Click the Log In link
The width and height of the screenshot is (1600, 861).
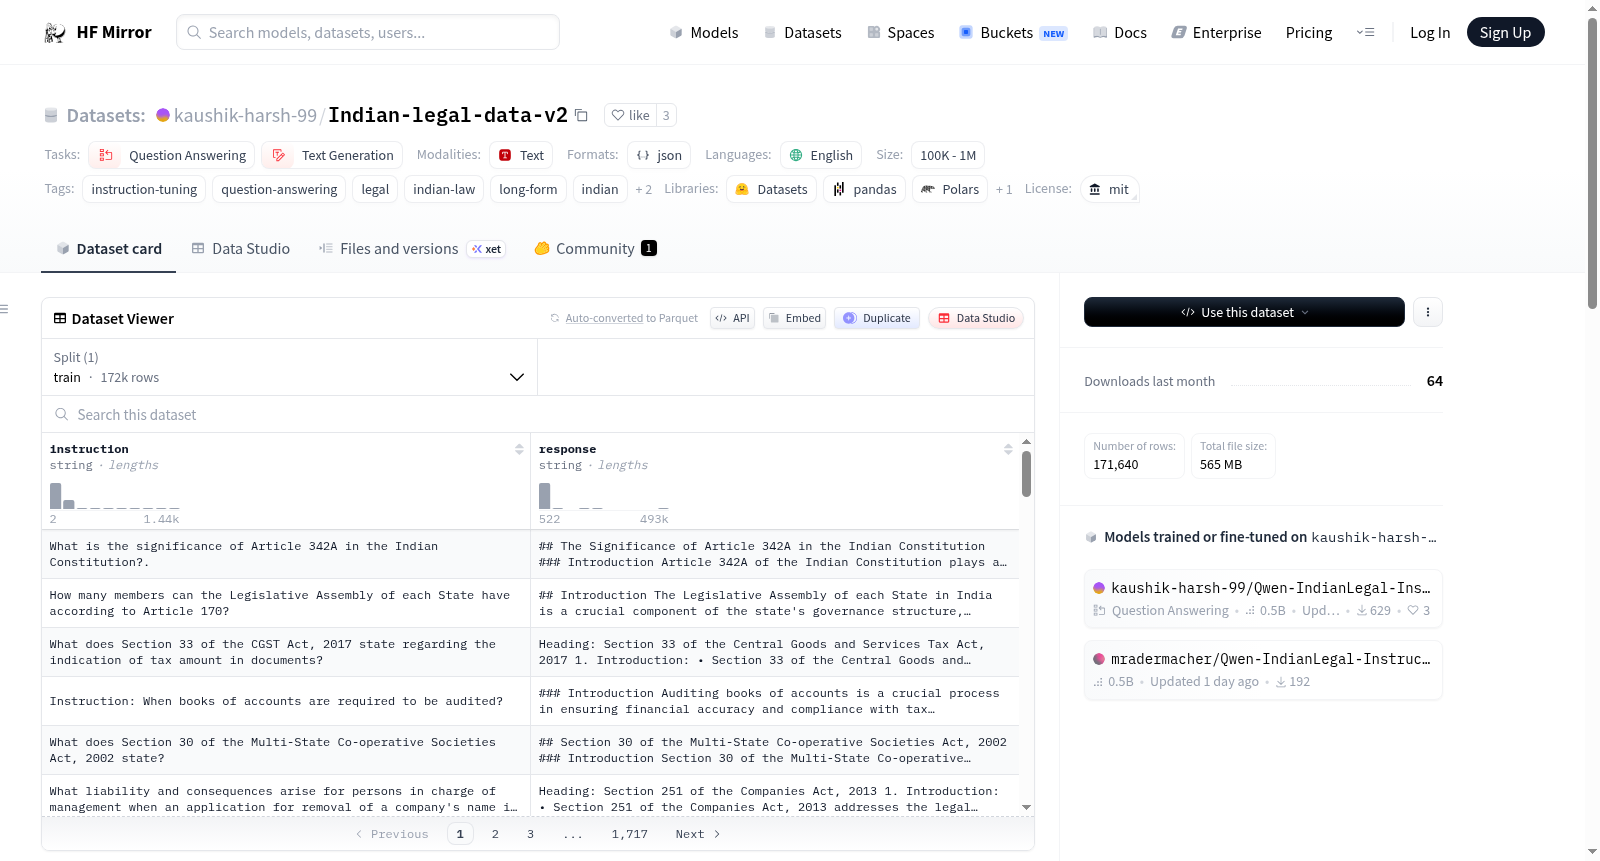click(x=1430, y=33)
